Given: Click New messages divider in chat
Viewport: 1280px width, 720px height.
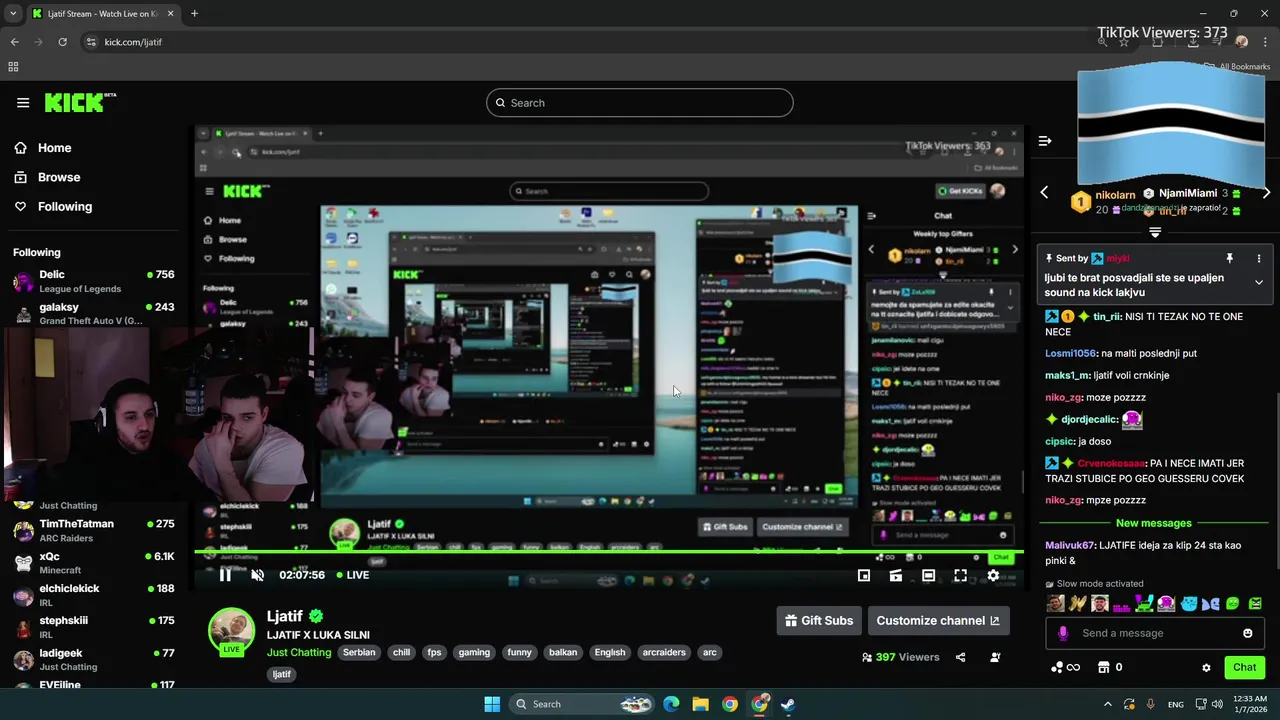Looking at the screenshot, I should click(1154, 523).
